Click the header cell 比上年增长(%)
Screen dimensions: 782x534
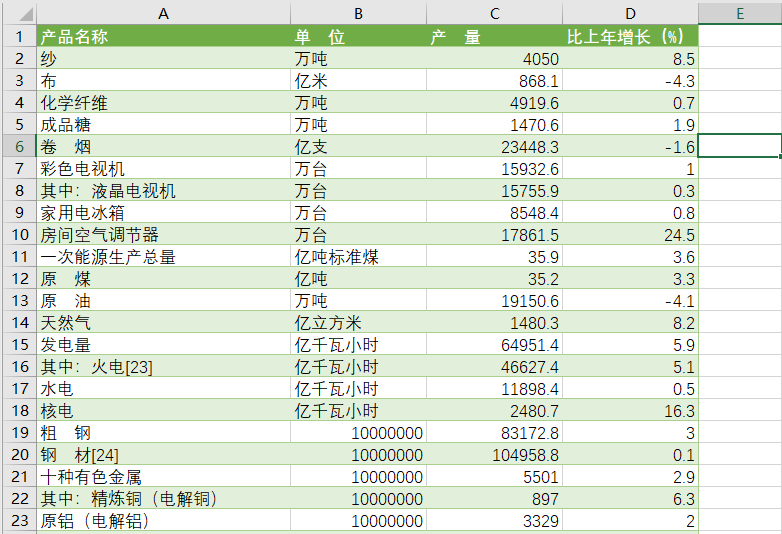pyautogui.click(x=630, y=36)
